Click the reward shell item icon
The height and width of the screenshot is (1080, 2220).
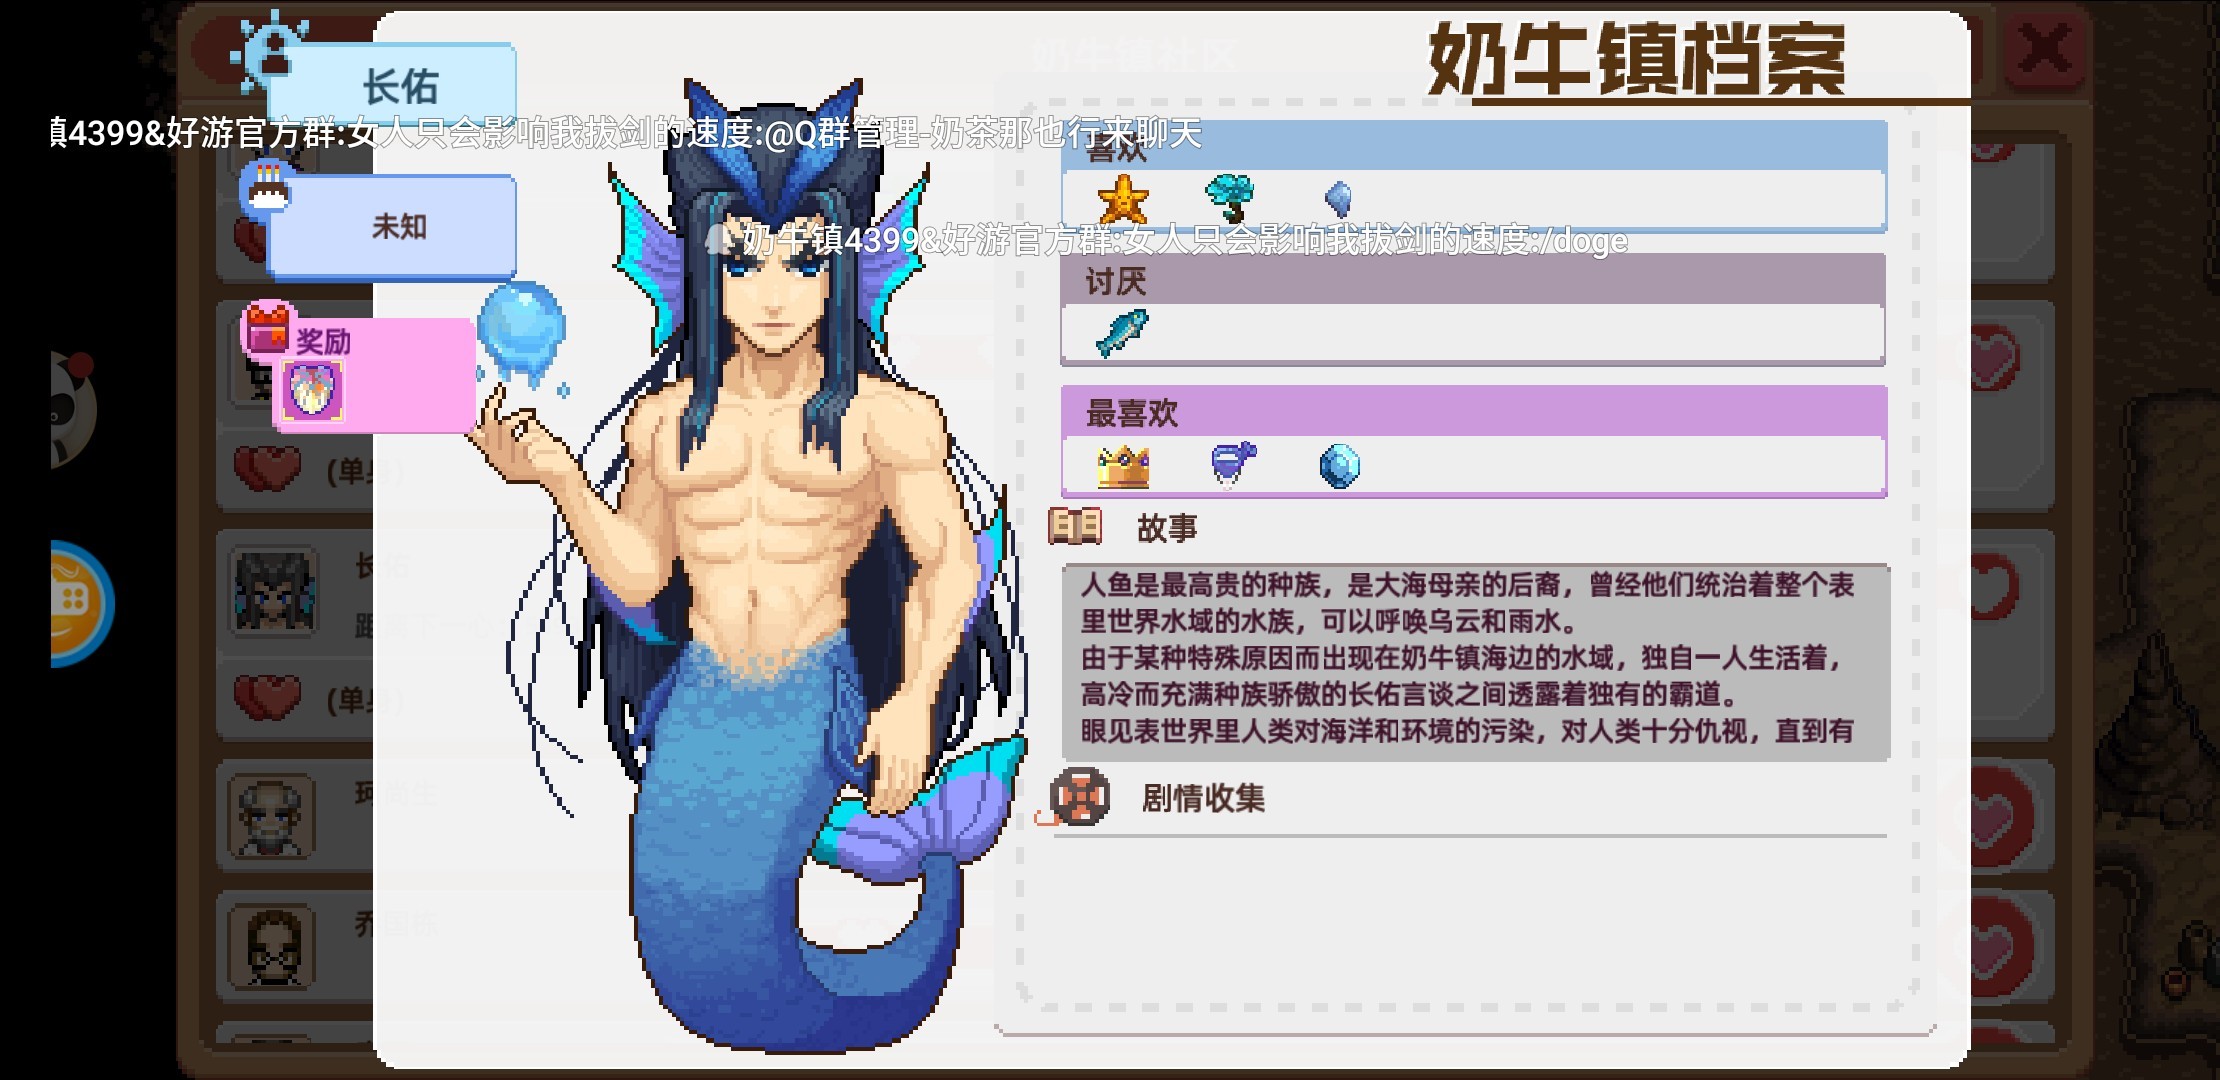tap(312, 390)
